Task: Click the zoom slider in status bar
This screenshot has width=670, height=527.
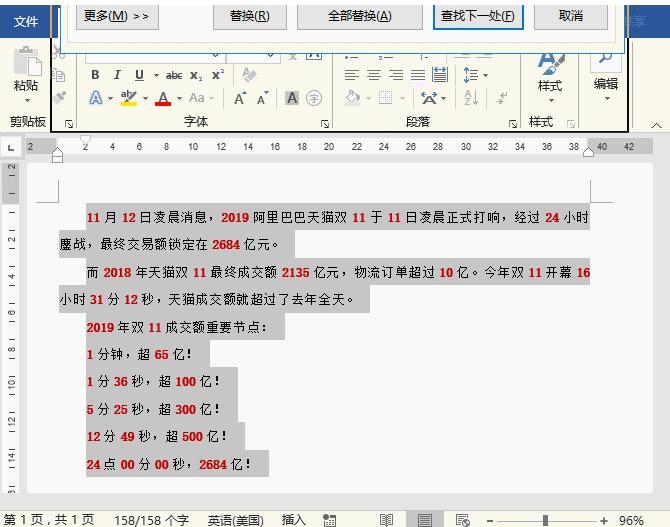Action: click(x=545, y=520)
